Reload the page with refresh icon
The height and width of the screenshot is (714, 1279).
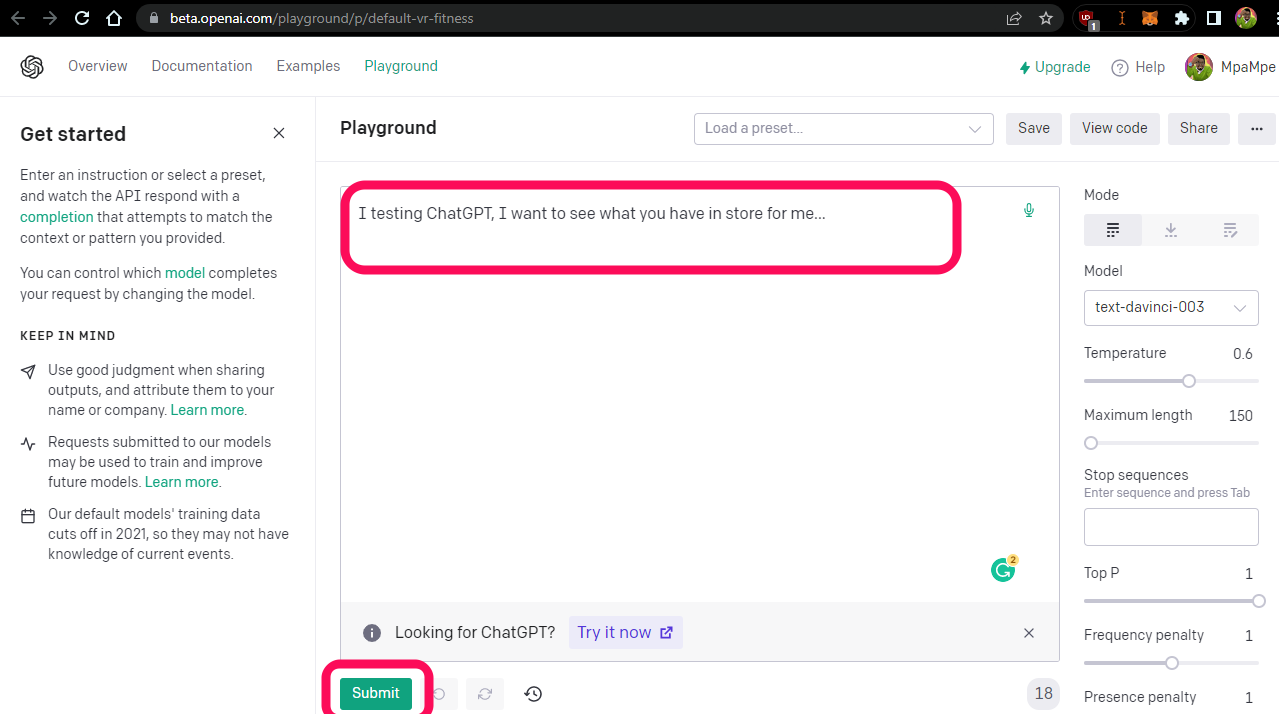82,18
